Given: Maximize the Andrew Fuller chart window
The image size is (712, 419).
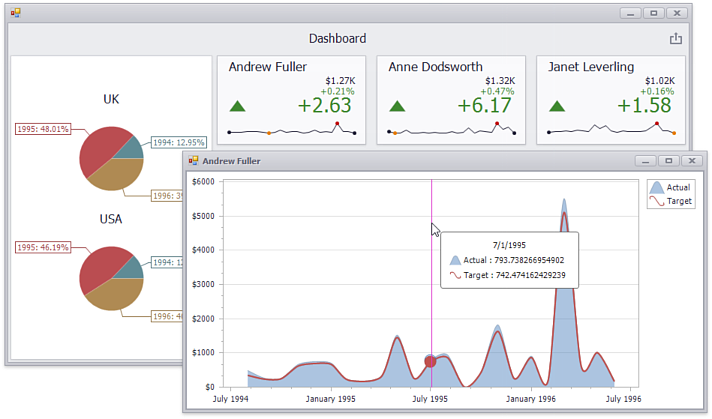Looking at the screenshot, I should pyautogui.click(x=668, y=161).
